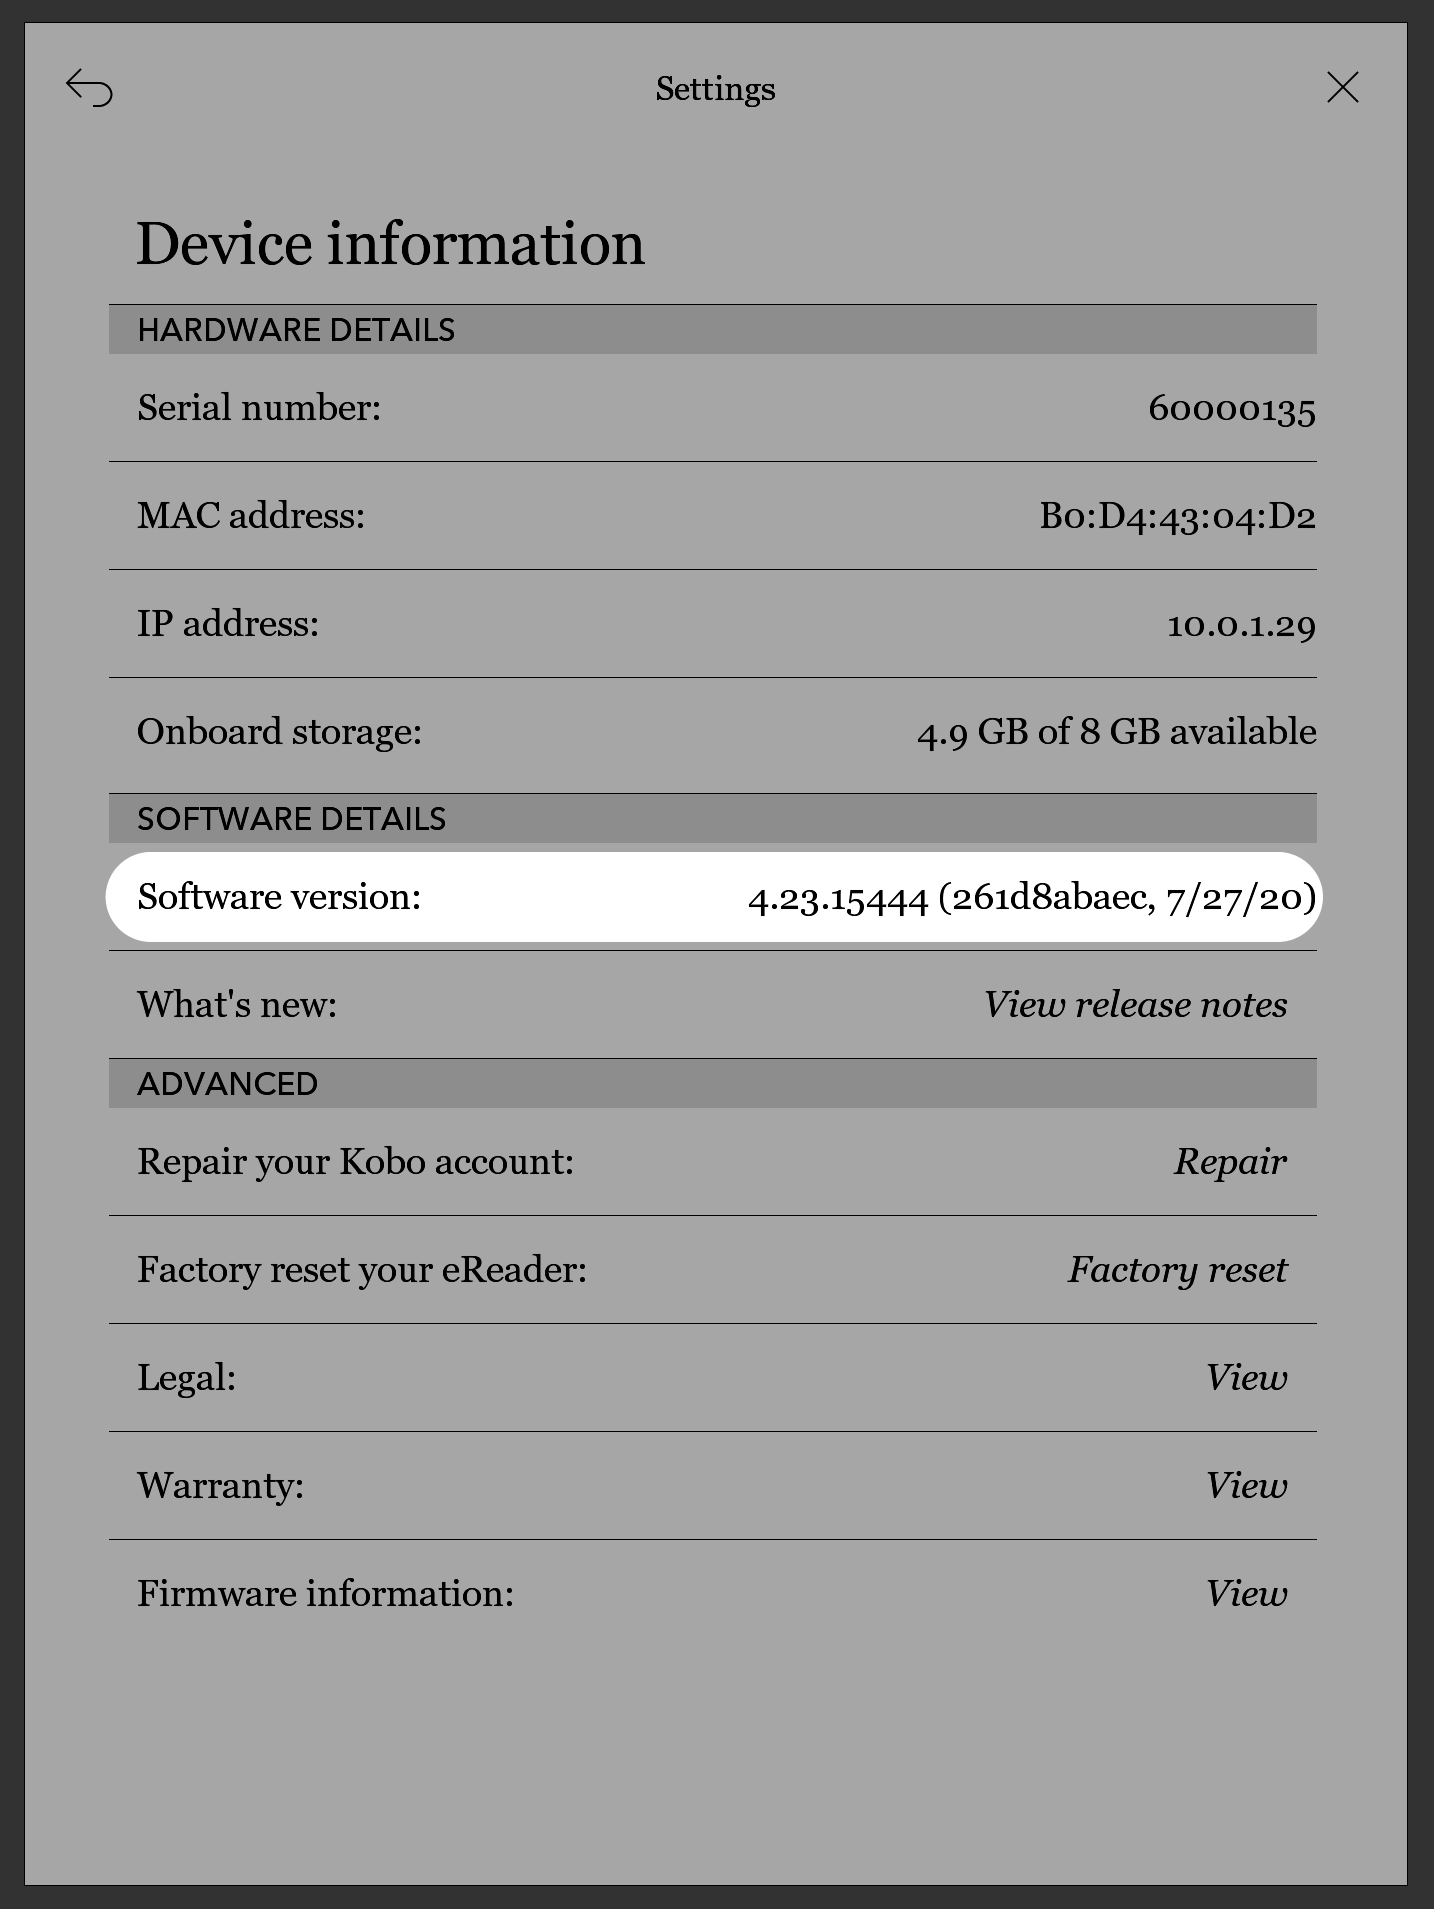This screenshot has width=1434, height=1909.
Task: Click the Factory reset your eReader label
Action: tap(362, 1270)
